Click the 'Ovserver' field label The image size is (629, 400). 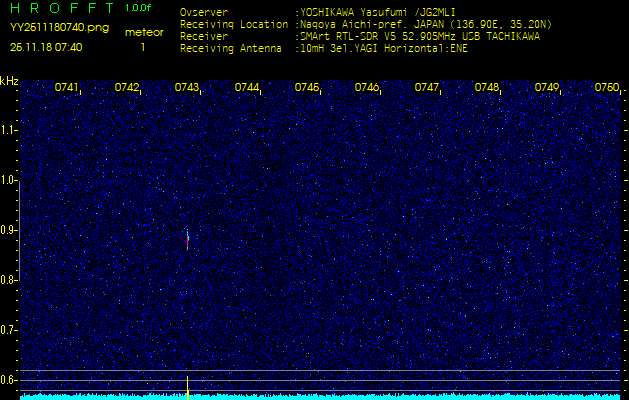coord(204,12)
